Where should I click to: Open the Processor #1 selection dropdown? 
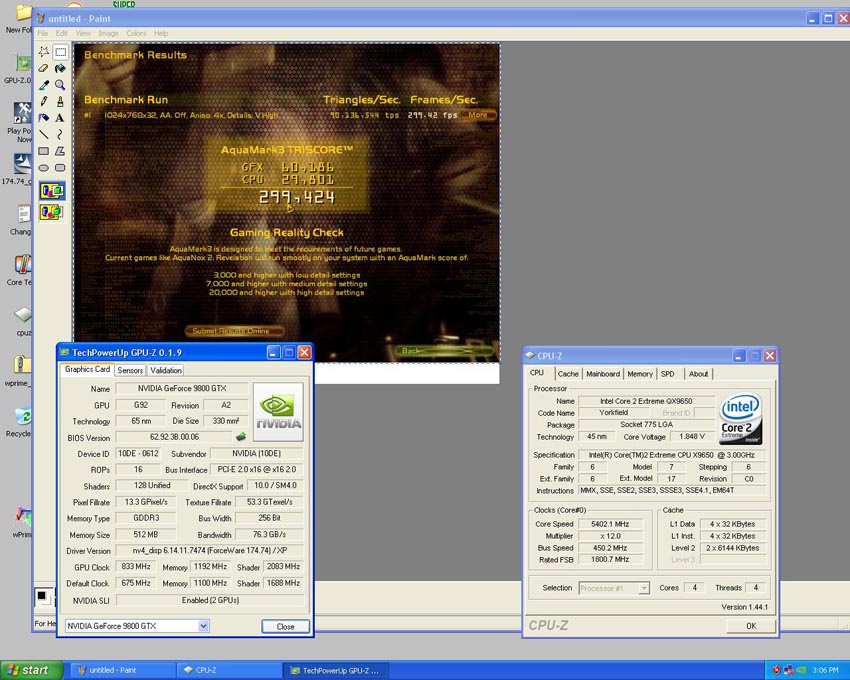(x=643, y=588)
